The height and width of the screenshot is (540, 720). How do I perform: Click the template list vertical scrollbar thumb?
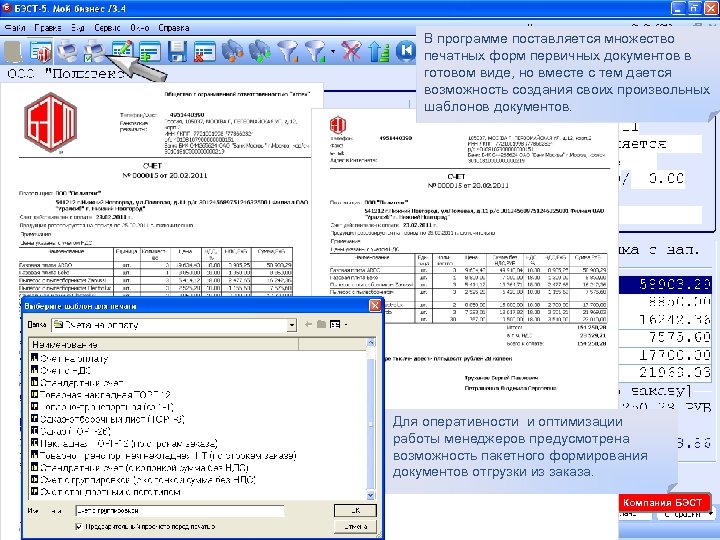coord(371,423)
